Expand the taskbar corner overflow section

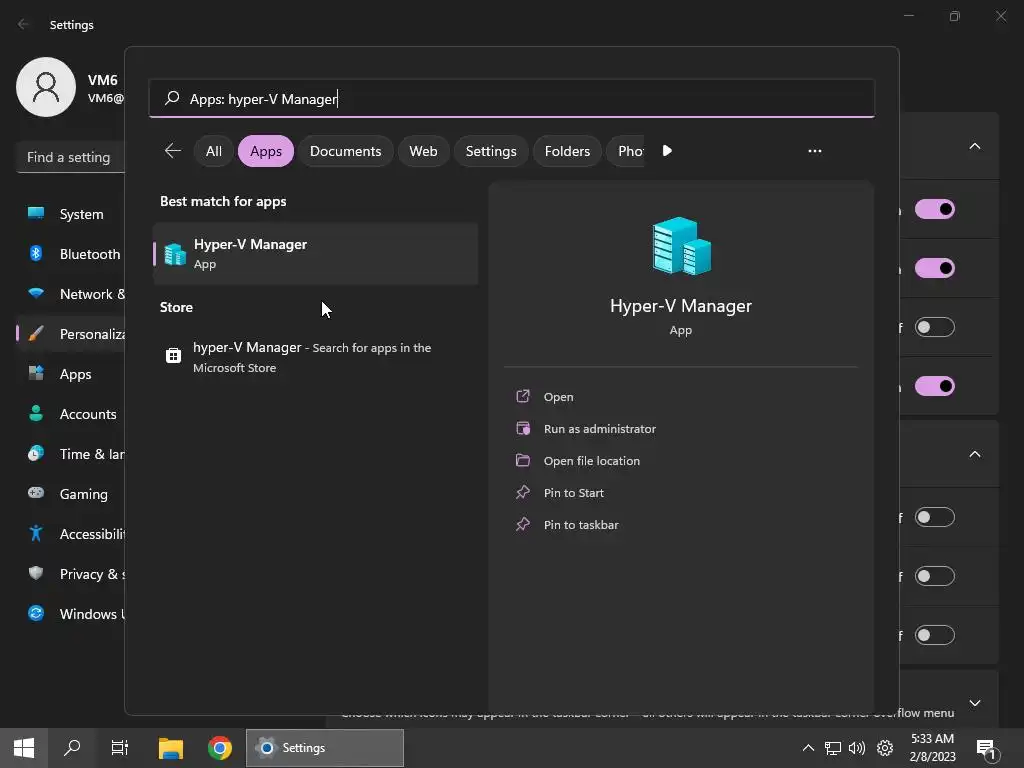click(974, 703)
